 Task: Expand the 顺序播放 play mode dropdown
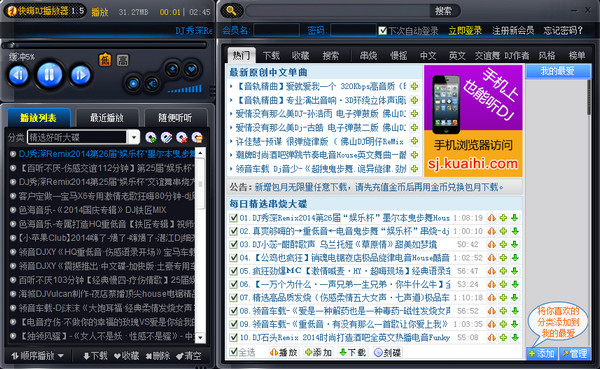[x=38, y=356]
